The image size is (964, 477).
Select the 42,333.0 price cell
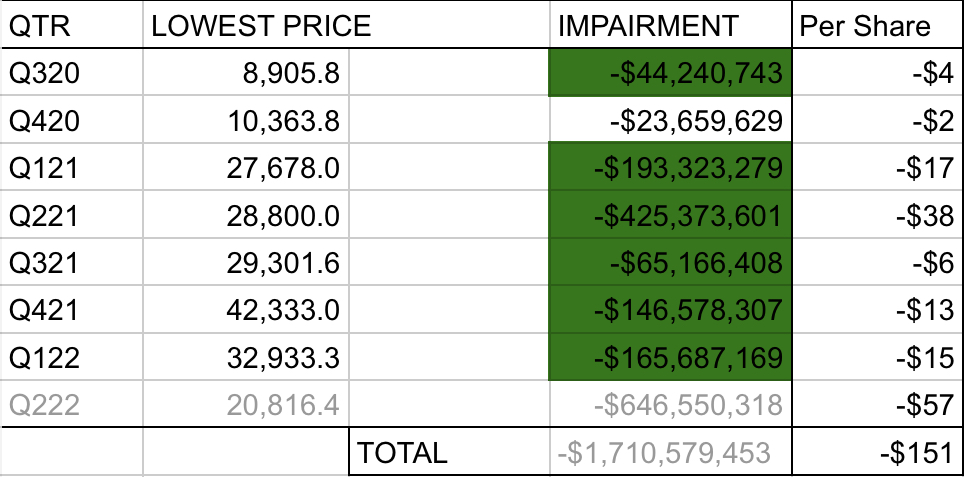click(246, 310)
